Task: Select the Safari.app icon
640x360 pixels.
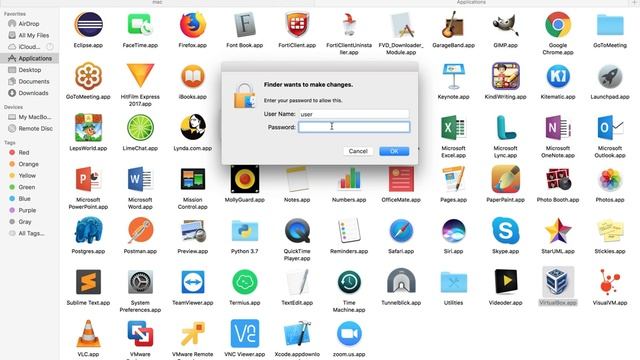Action: pyautogui.click(x=401, y=231)
